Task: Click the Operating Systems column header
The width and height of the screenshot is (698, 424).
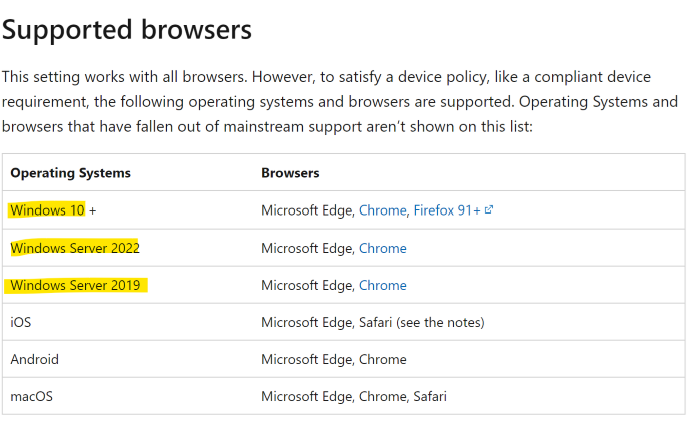Action: (70, 173)
